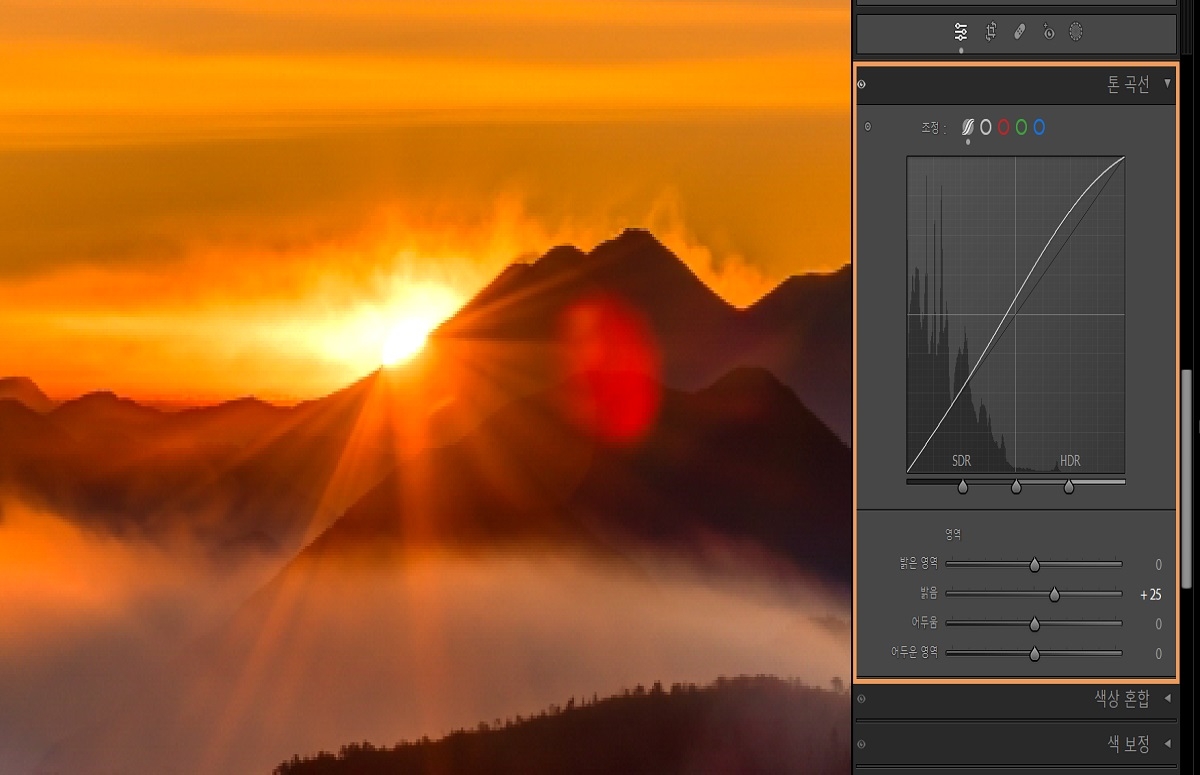Screen dimensions: 1200x775
Task: Collapse the 톤 곡선 panel triangle
Action: [x=1167, y=84]
